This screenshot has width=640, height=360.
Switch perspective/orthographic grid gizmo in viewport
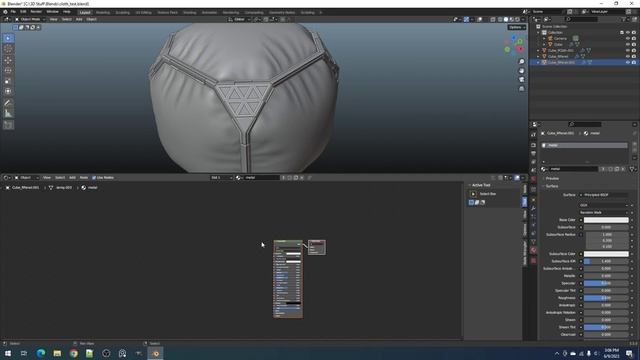[521, 89]
